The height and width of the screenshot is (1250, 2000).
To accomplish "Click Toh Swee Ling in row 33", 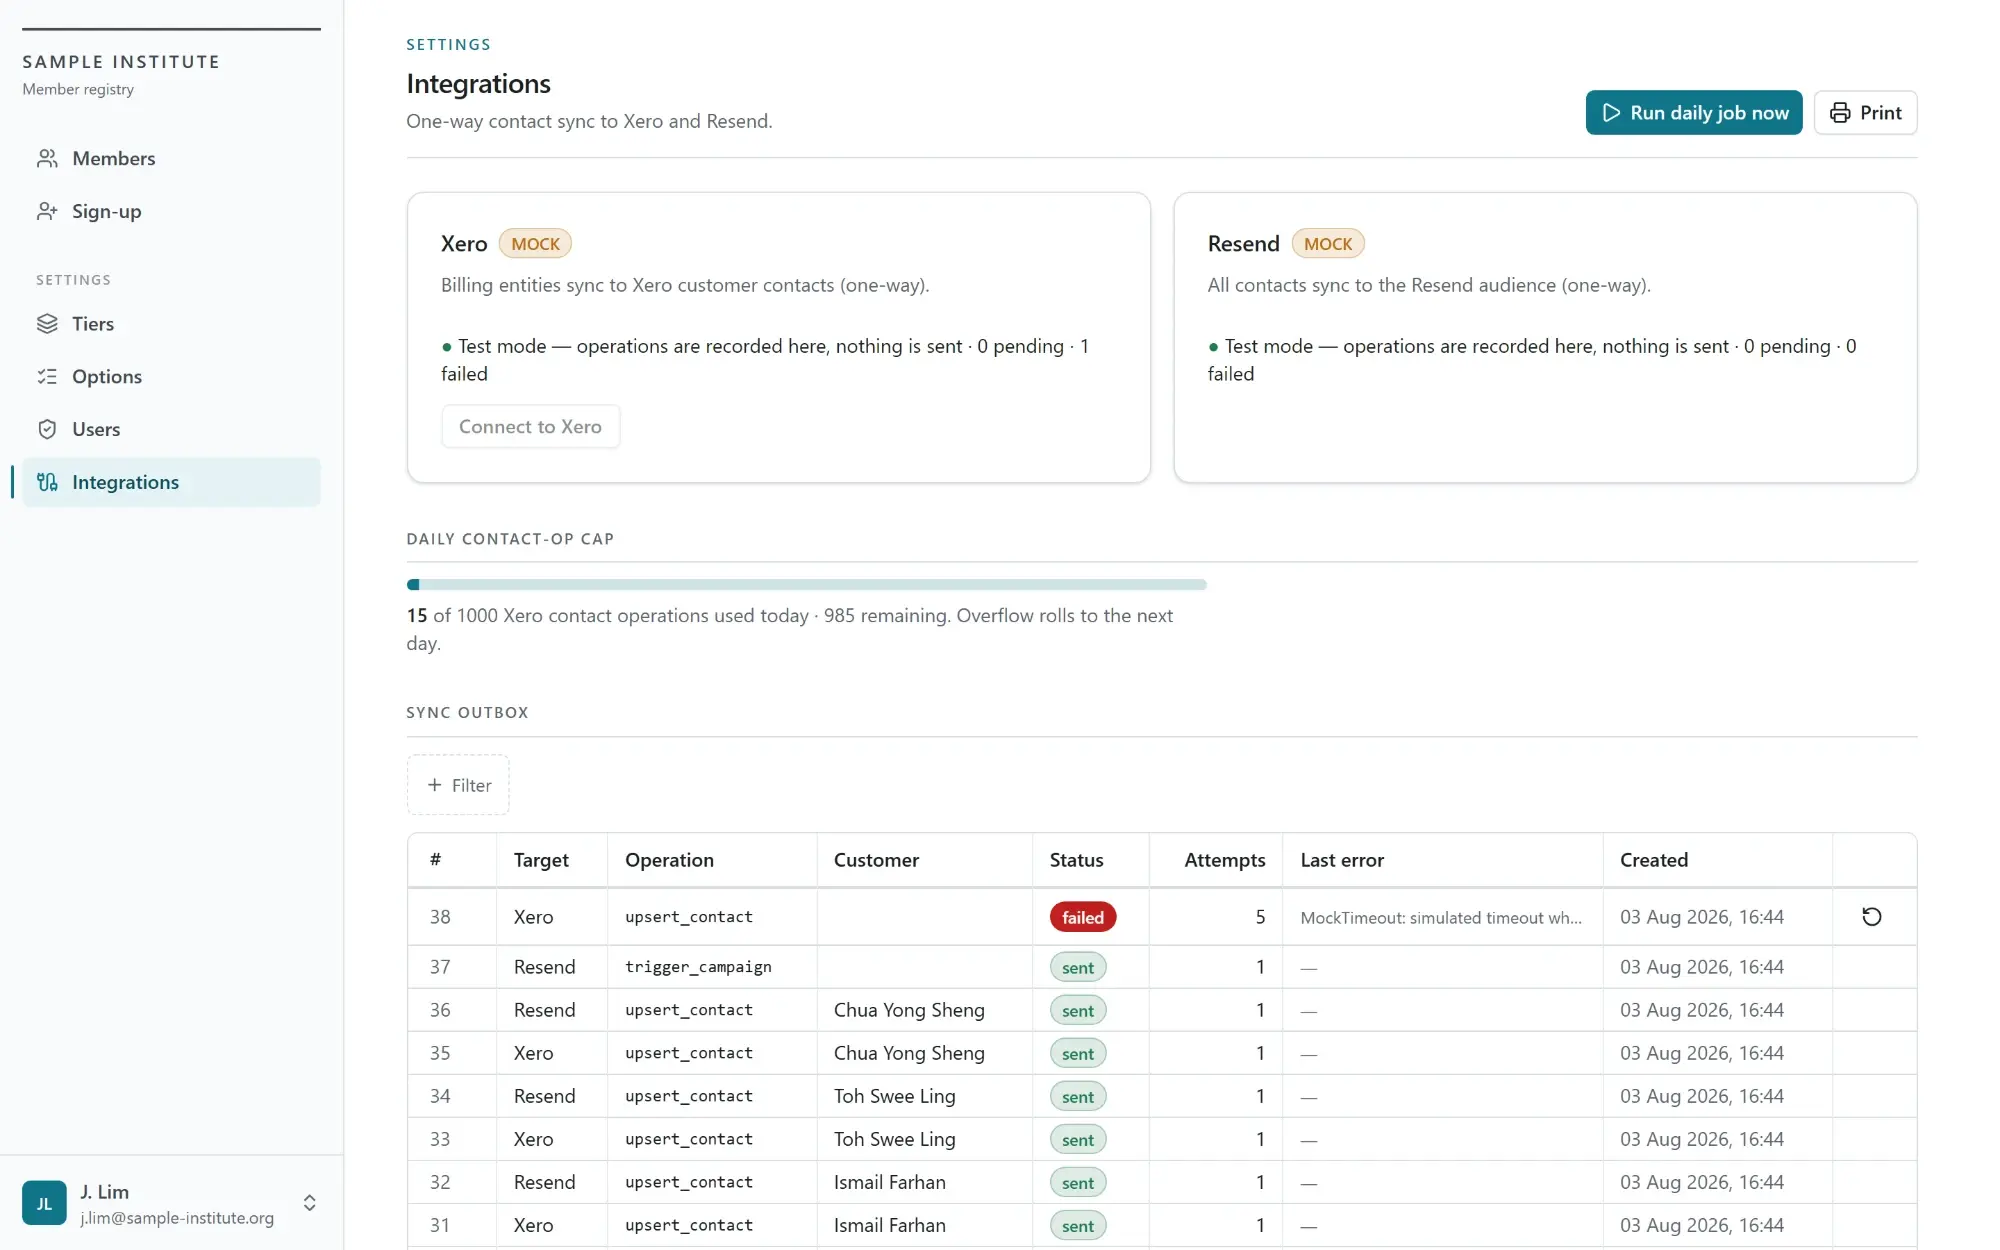I will pyautogui.click(x=894, y=1139).
